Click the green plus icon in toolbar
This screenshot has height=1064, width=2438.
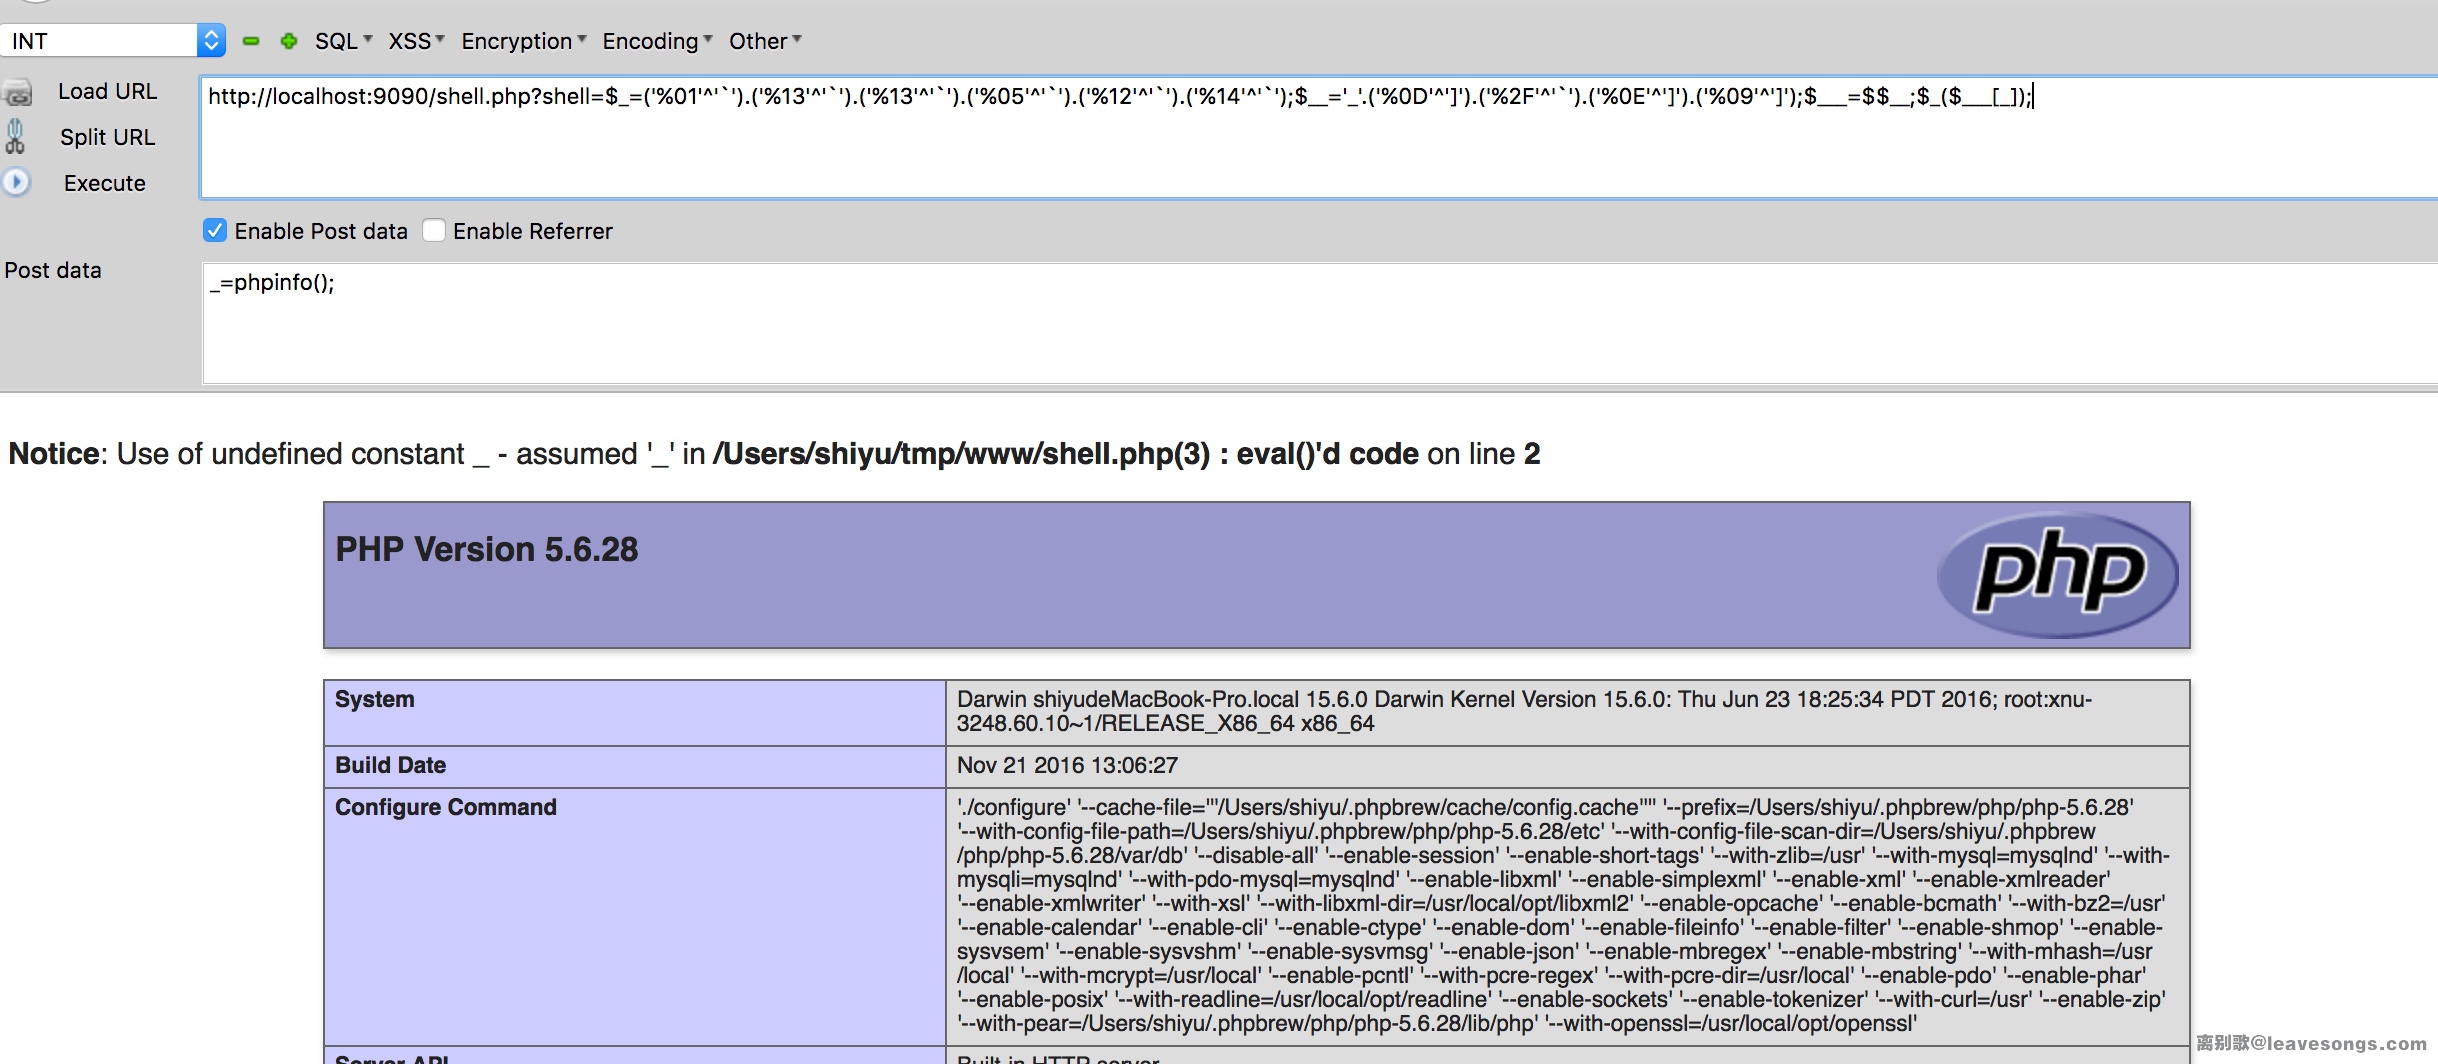(289, 41)
